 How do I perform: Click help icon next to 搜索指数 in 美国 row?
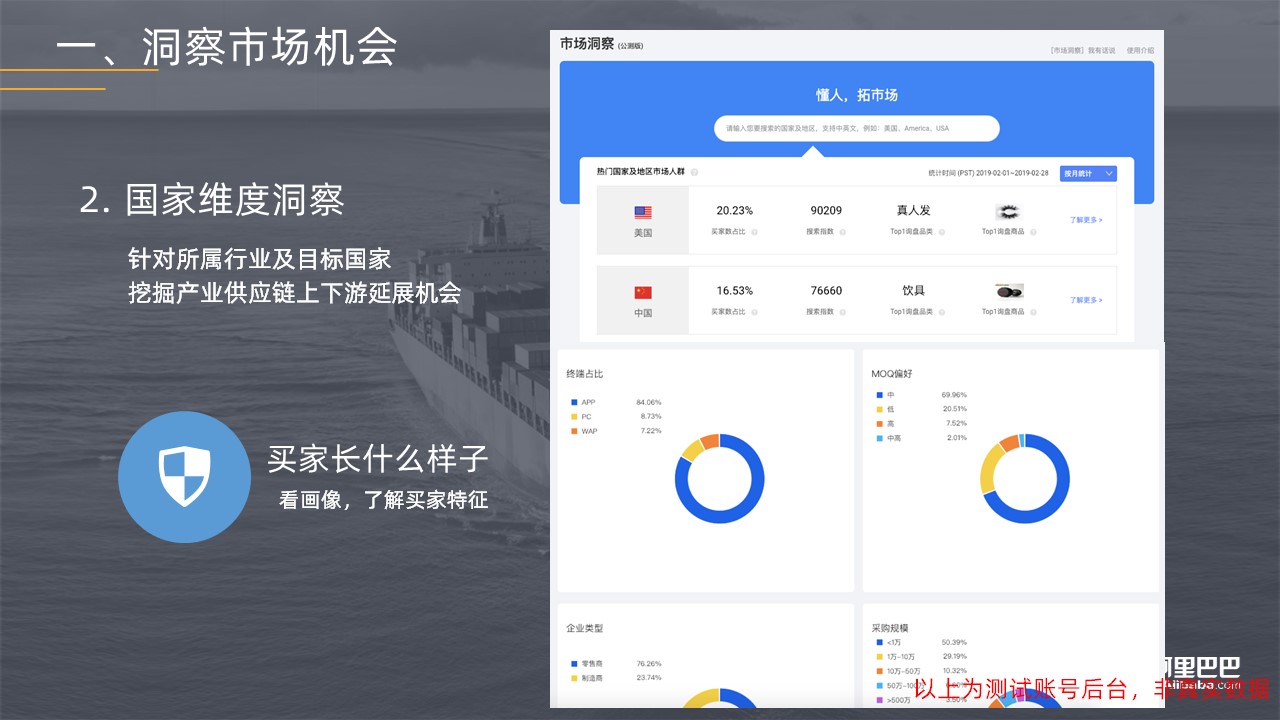843,231
